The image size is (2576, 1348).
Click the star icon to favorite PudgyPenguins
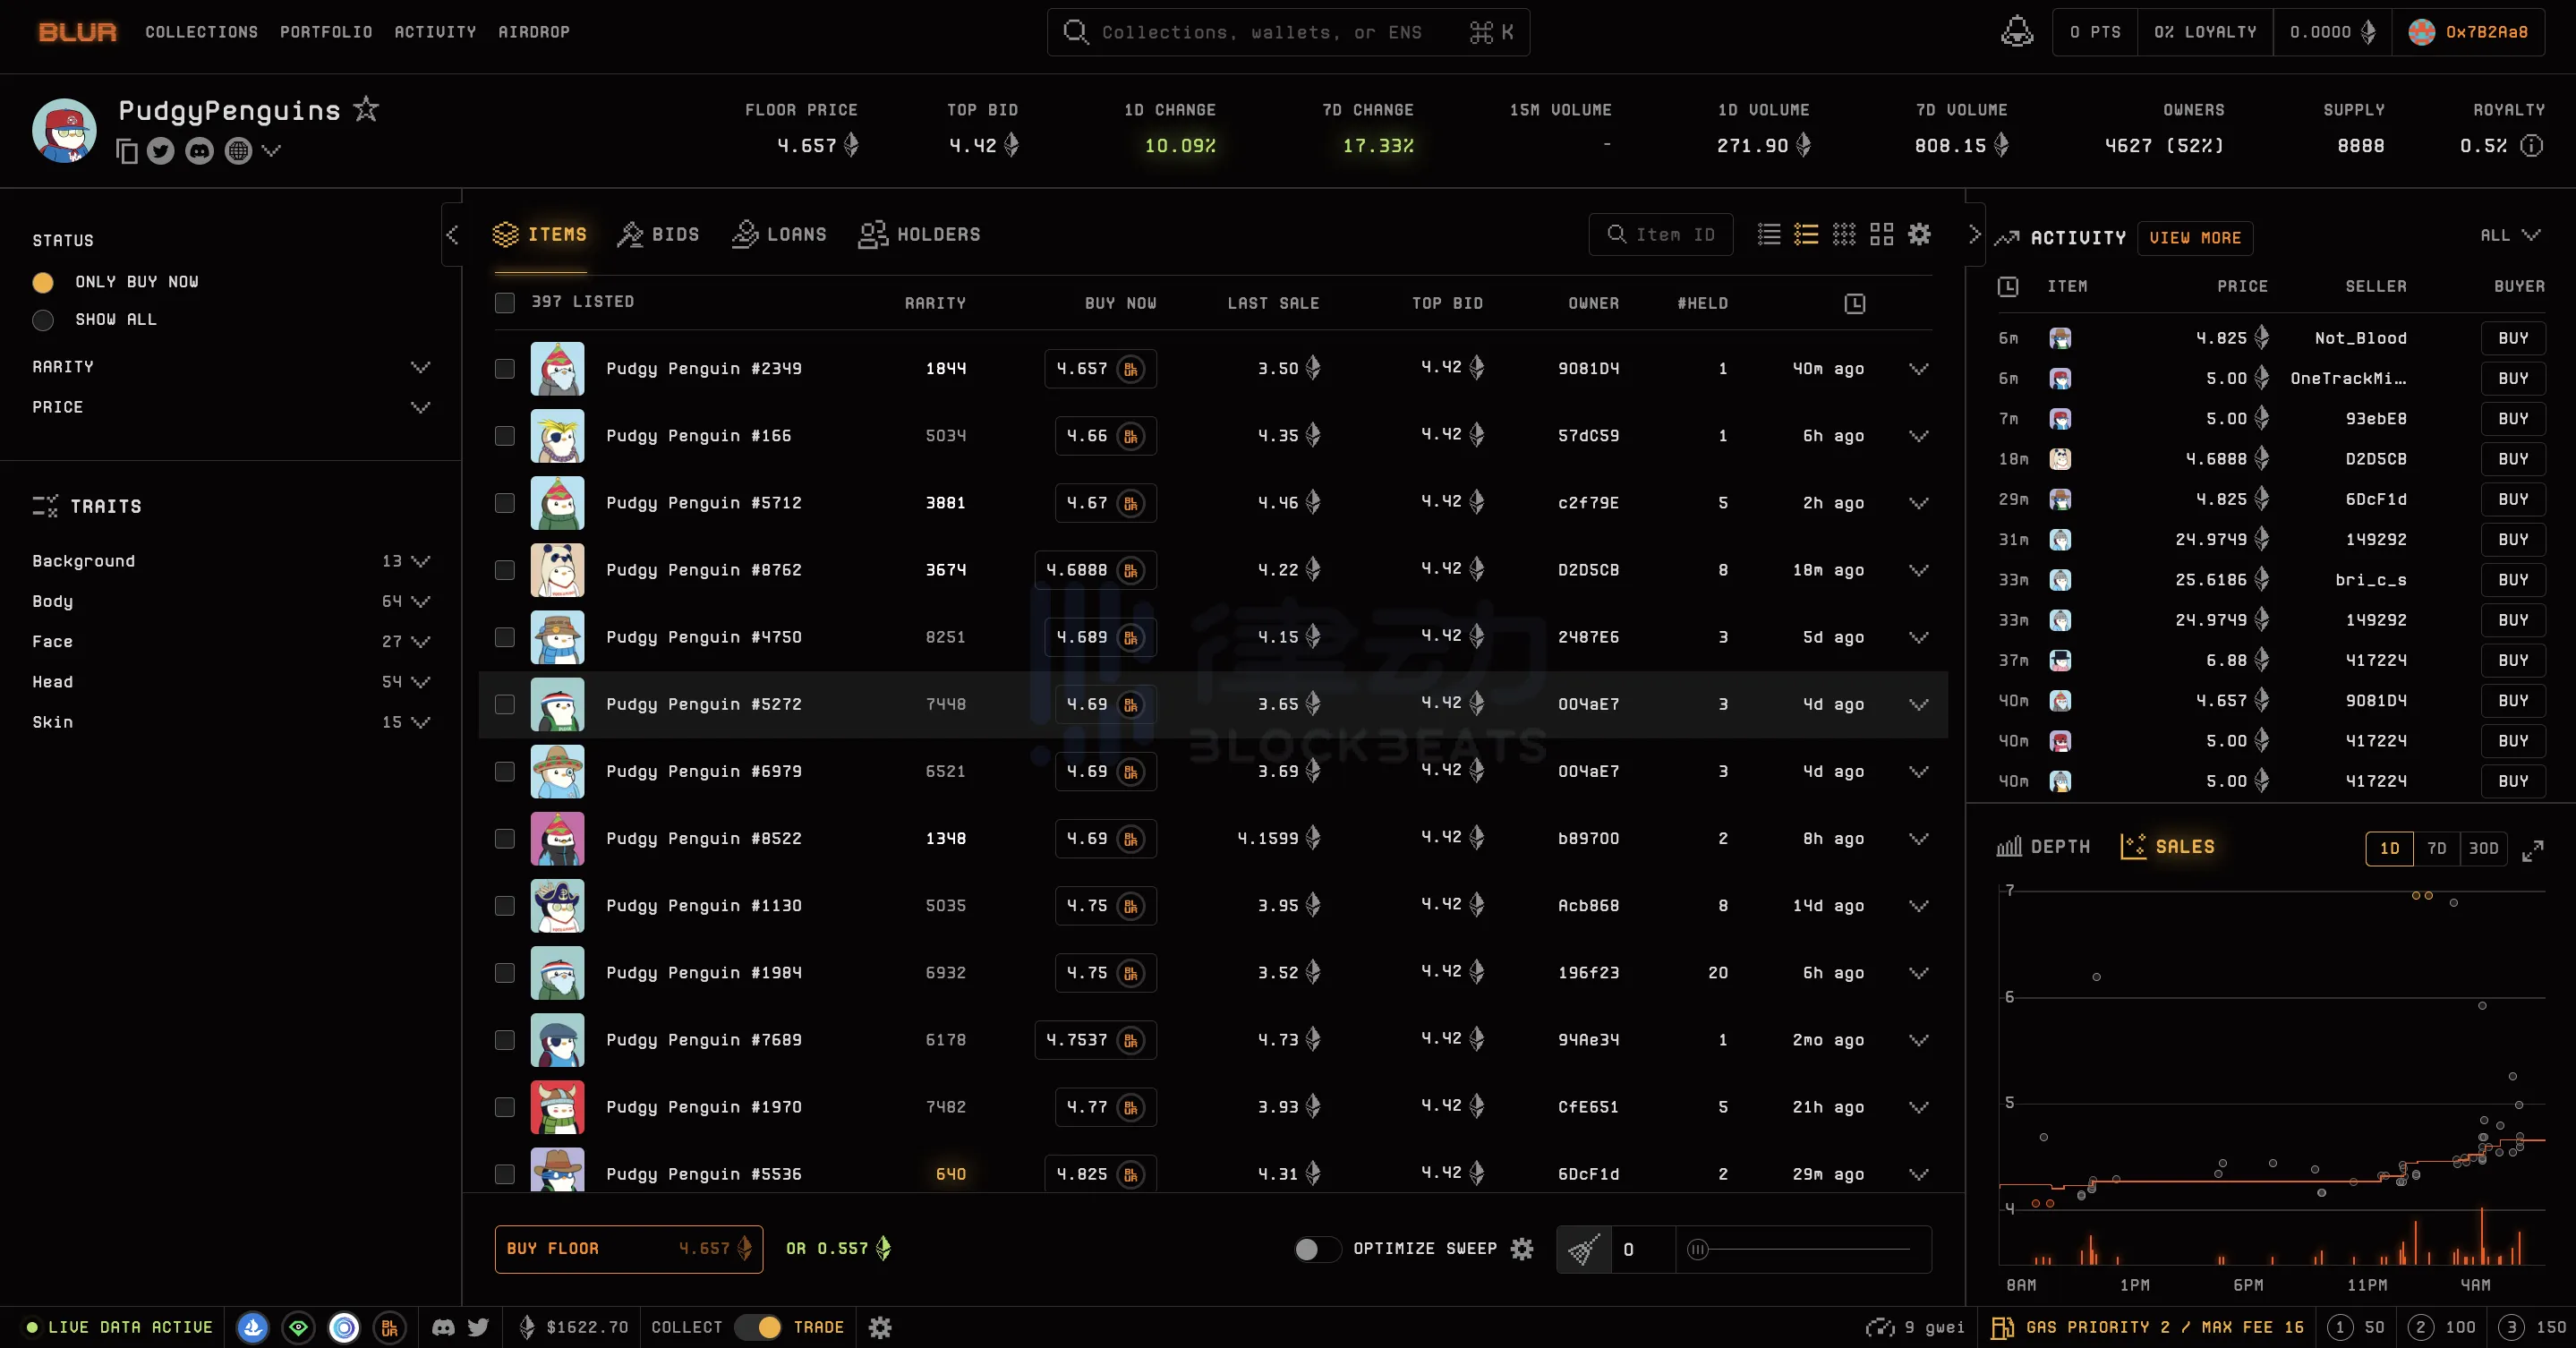click(x=366, y=109)
